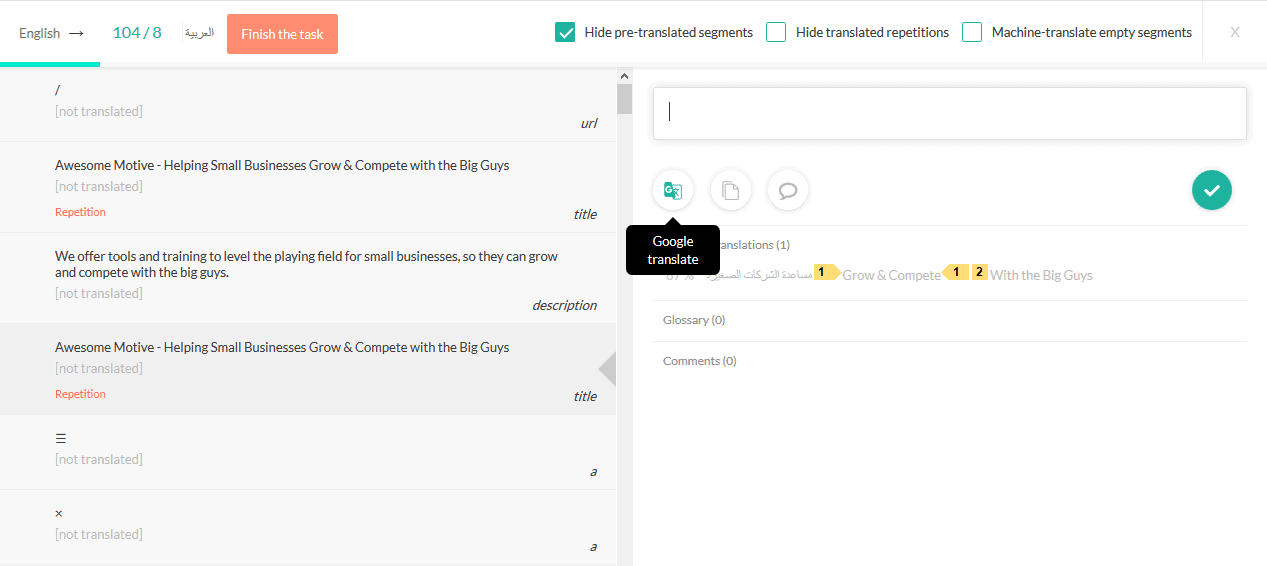The width and height of the screenshot is (1267, 566).
Task: Select the first Awesome Motive title segment
Action: pos(308,187)
